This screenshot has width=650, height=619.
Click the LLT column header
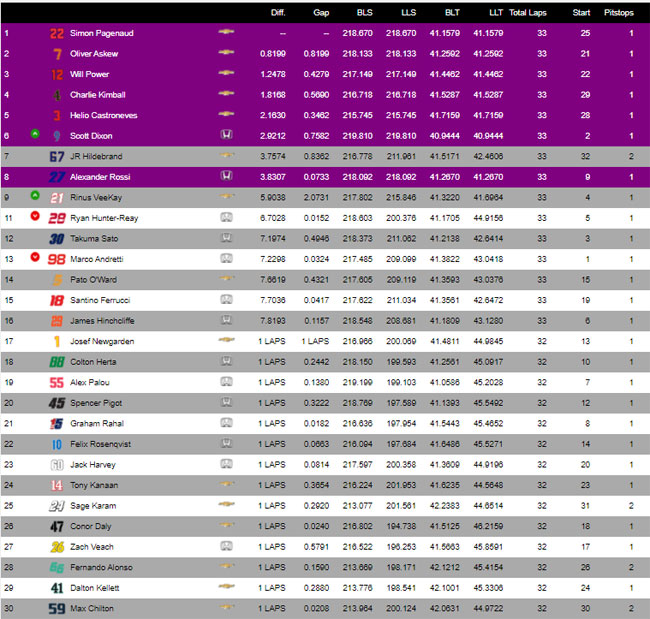pos(496,13)
